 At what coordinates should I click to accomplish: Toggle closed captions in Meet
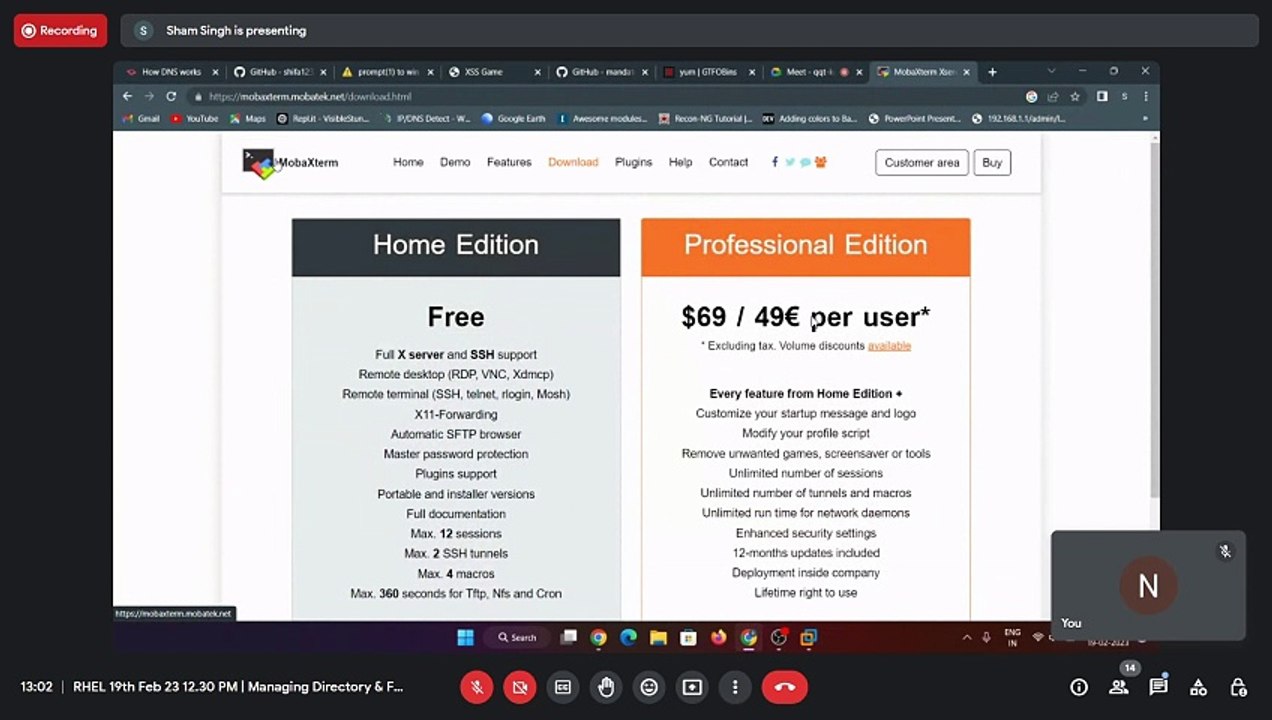[563, 687]
